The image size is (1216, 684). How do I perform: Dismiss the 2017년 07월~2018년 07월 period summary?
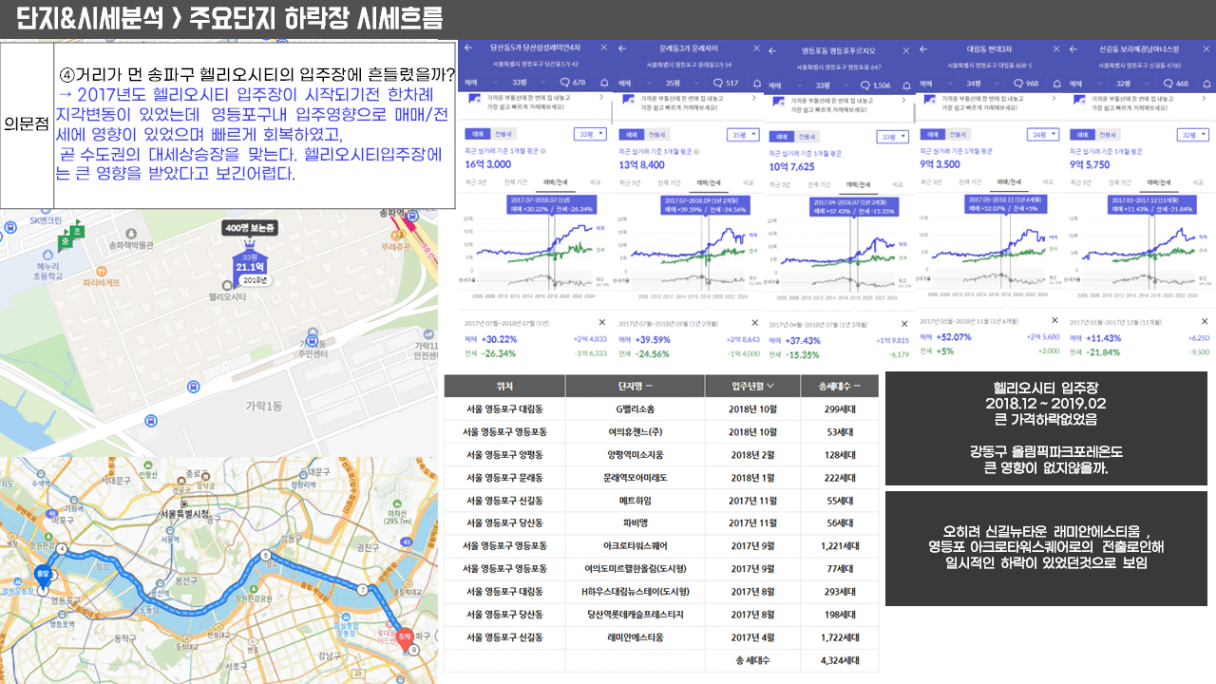click(602, 322)
